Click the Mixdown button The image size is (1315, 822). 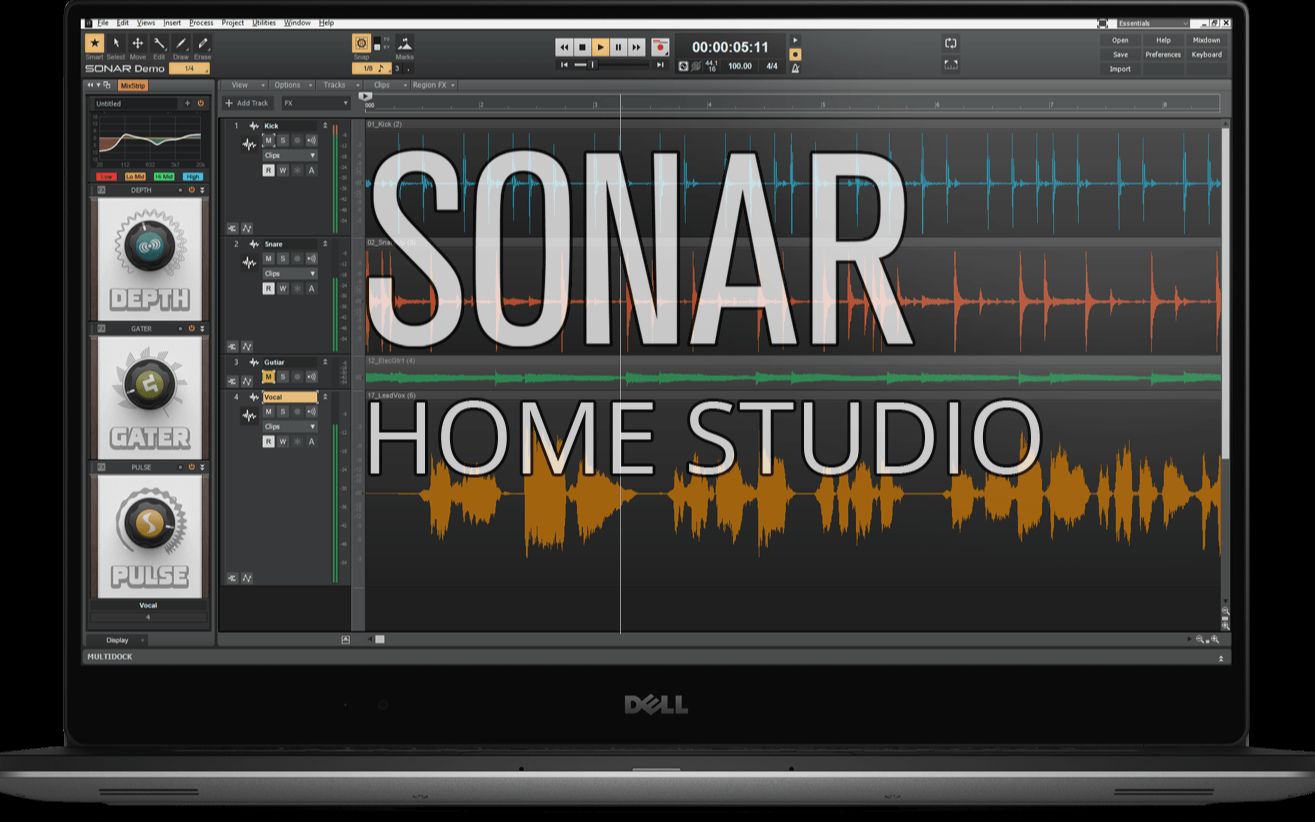(1206, 41)
